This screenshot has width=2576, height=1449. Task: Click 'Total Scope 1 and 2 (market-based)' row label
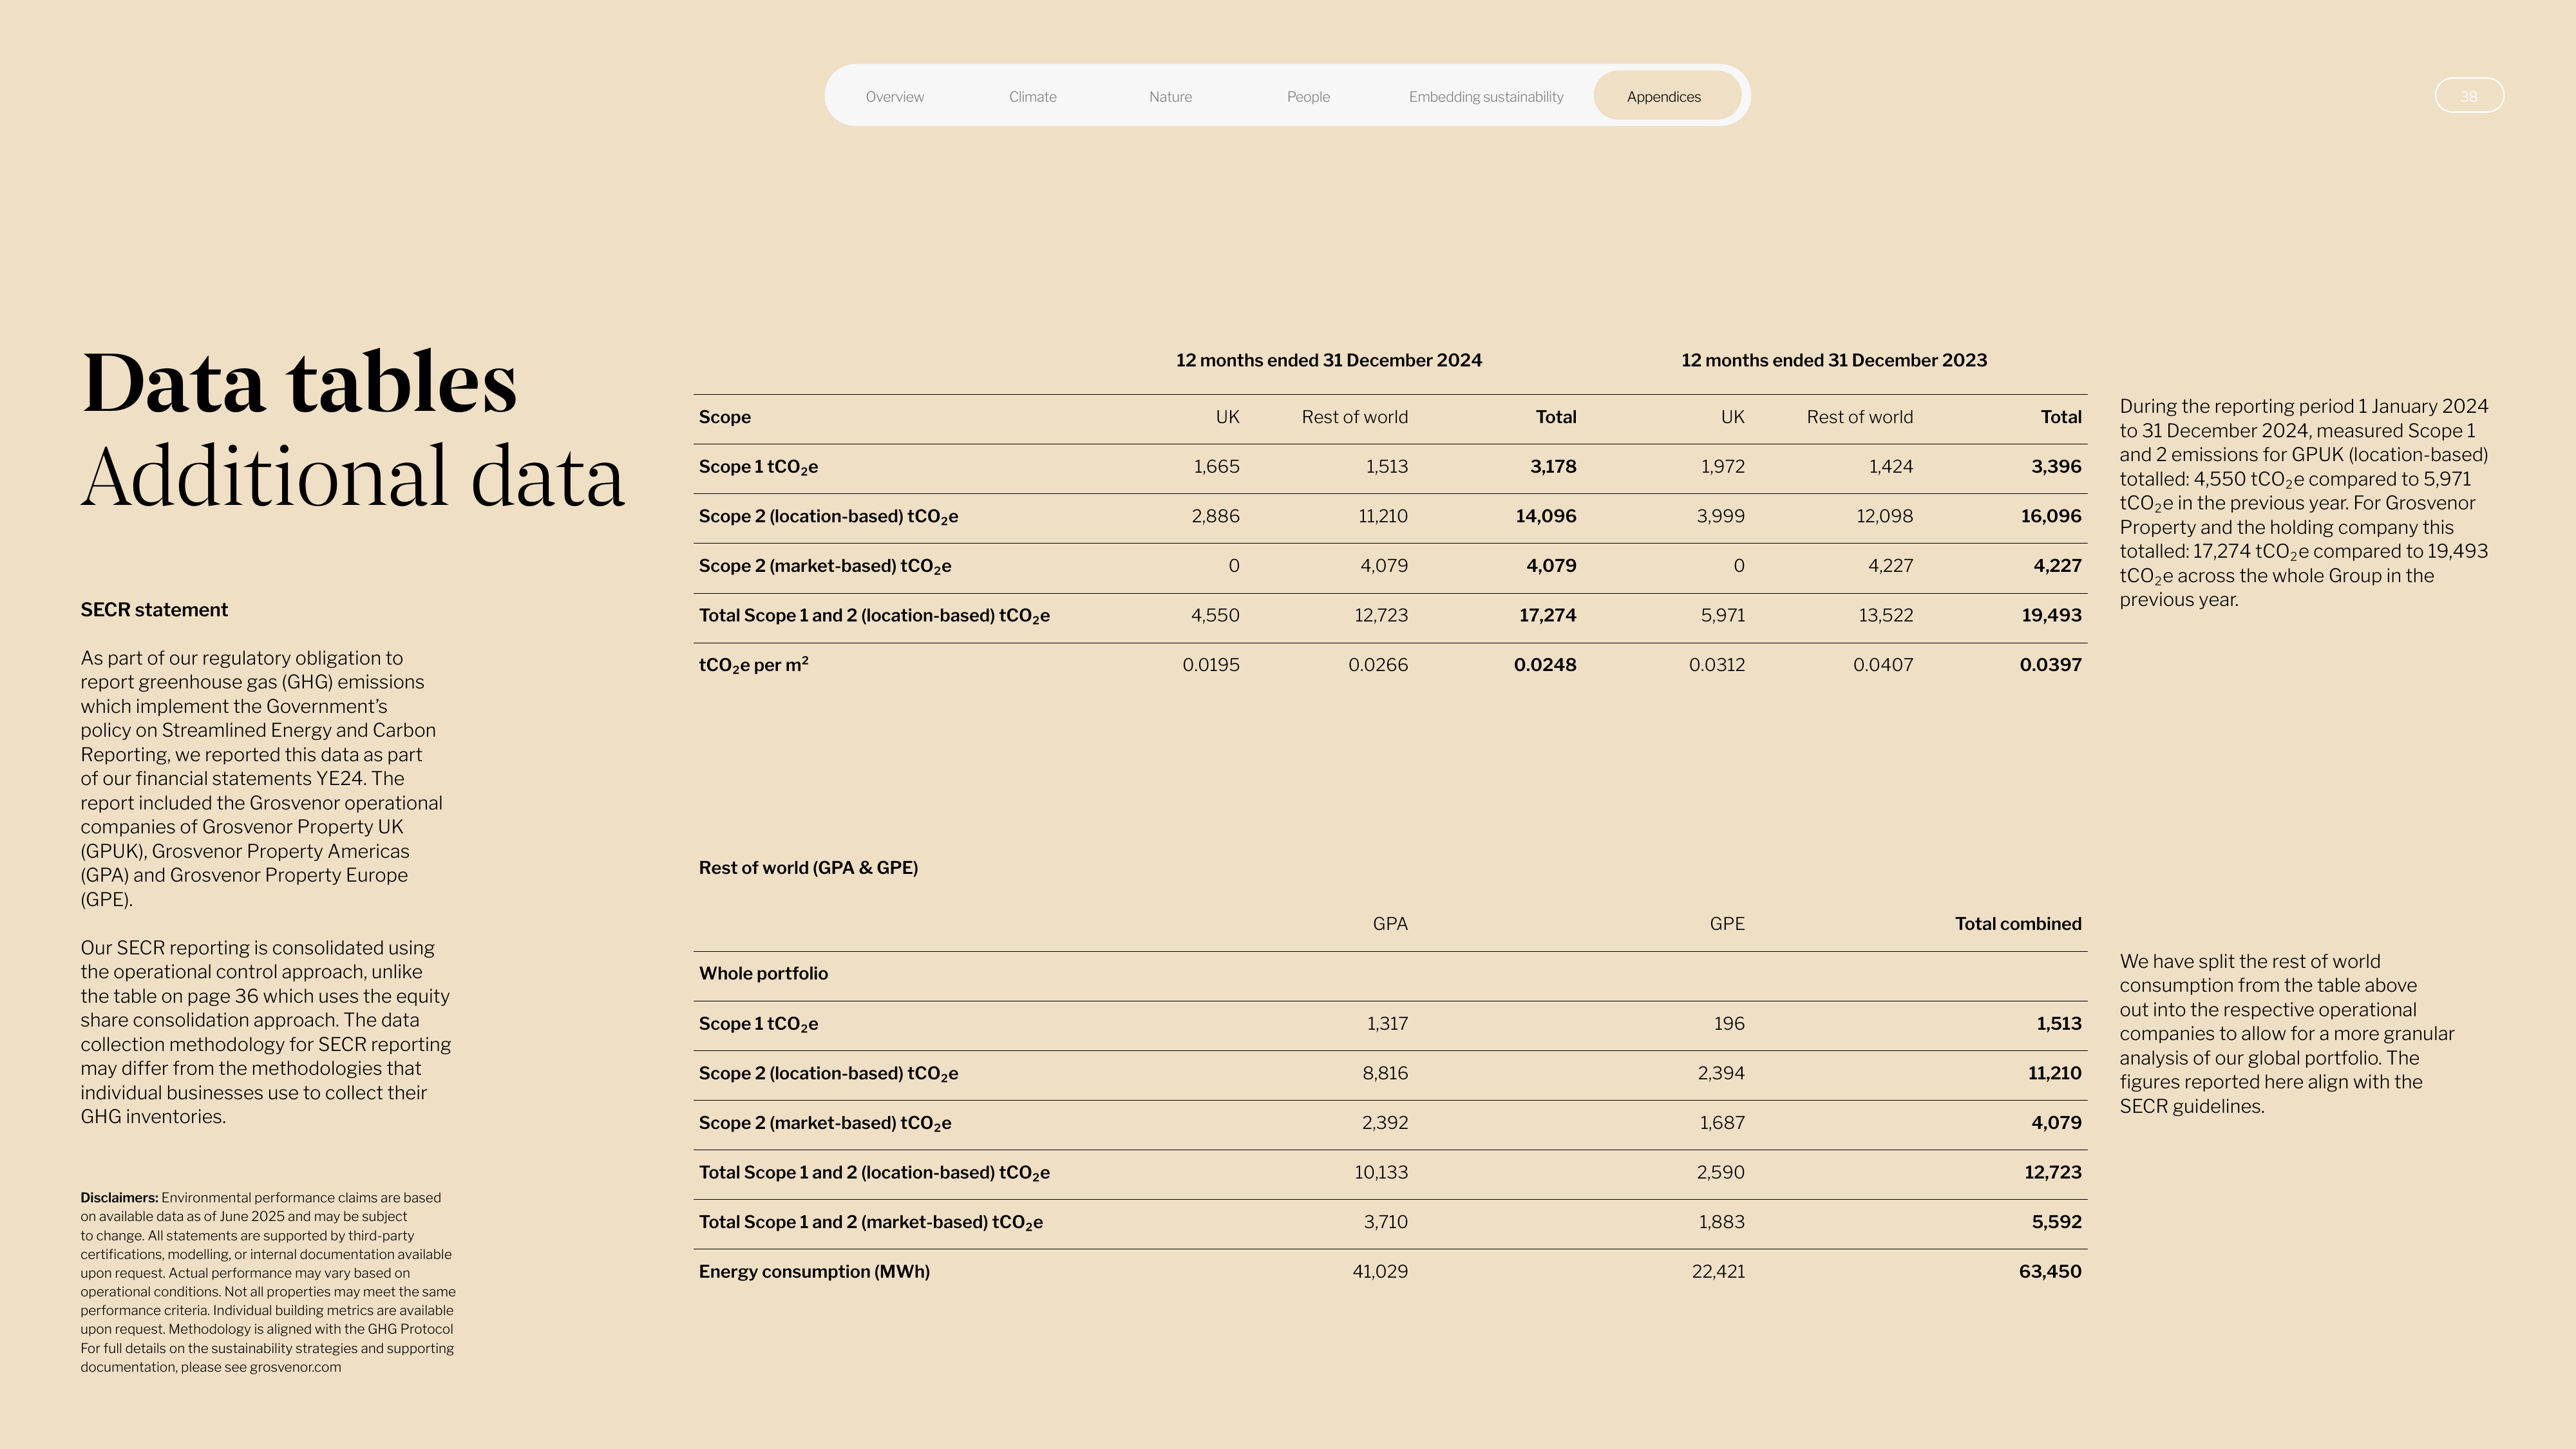871,1222
